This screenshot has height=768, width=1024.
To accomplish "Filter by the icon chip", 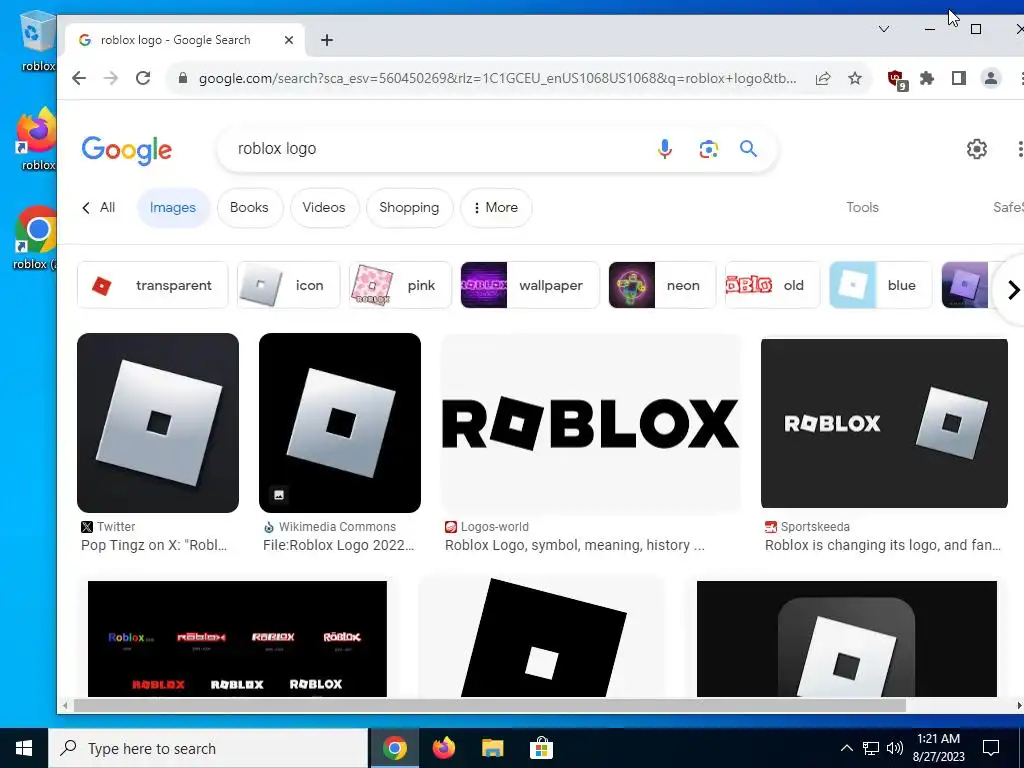I will pos(289,285).
